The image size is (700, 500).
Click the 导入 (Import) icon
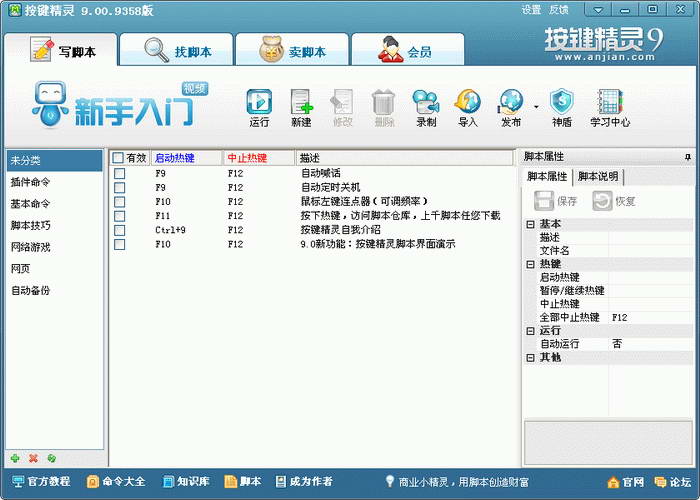pos(467,107)
